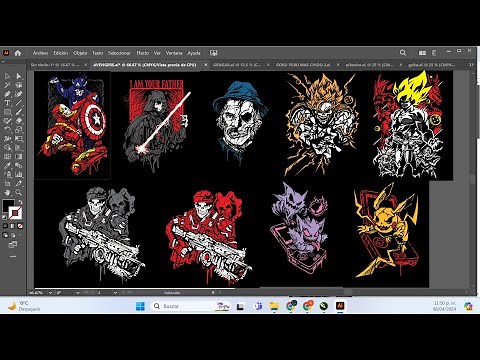Viewport: 480px width, 360px height.
Task: Select the Eyedropper tool
Action: coord(7,166)
